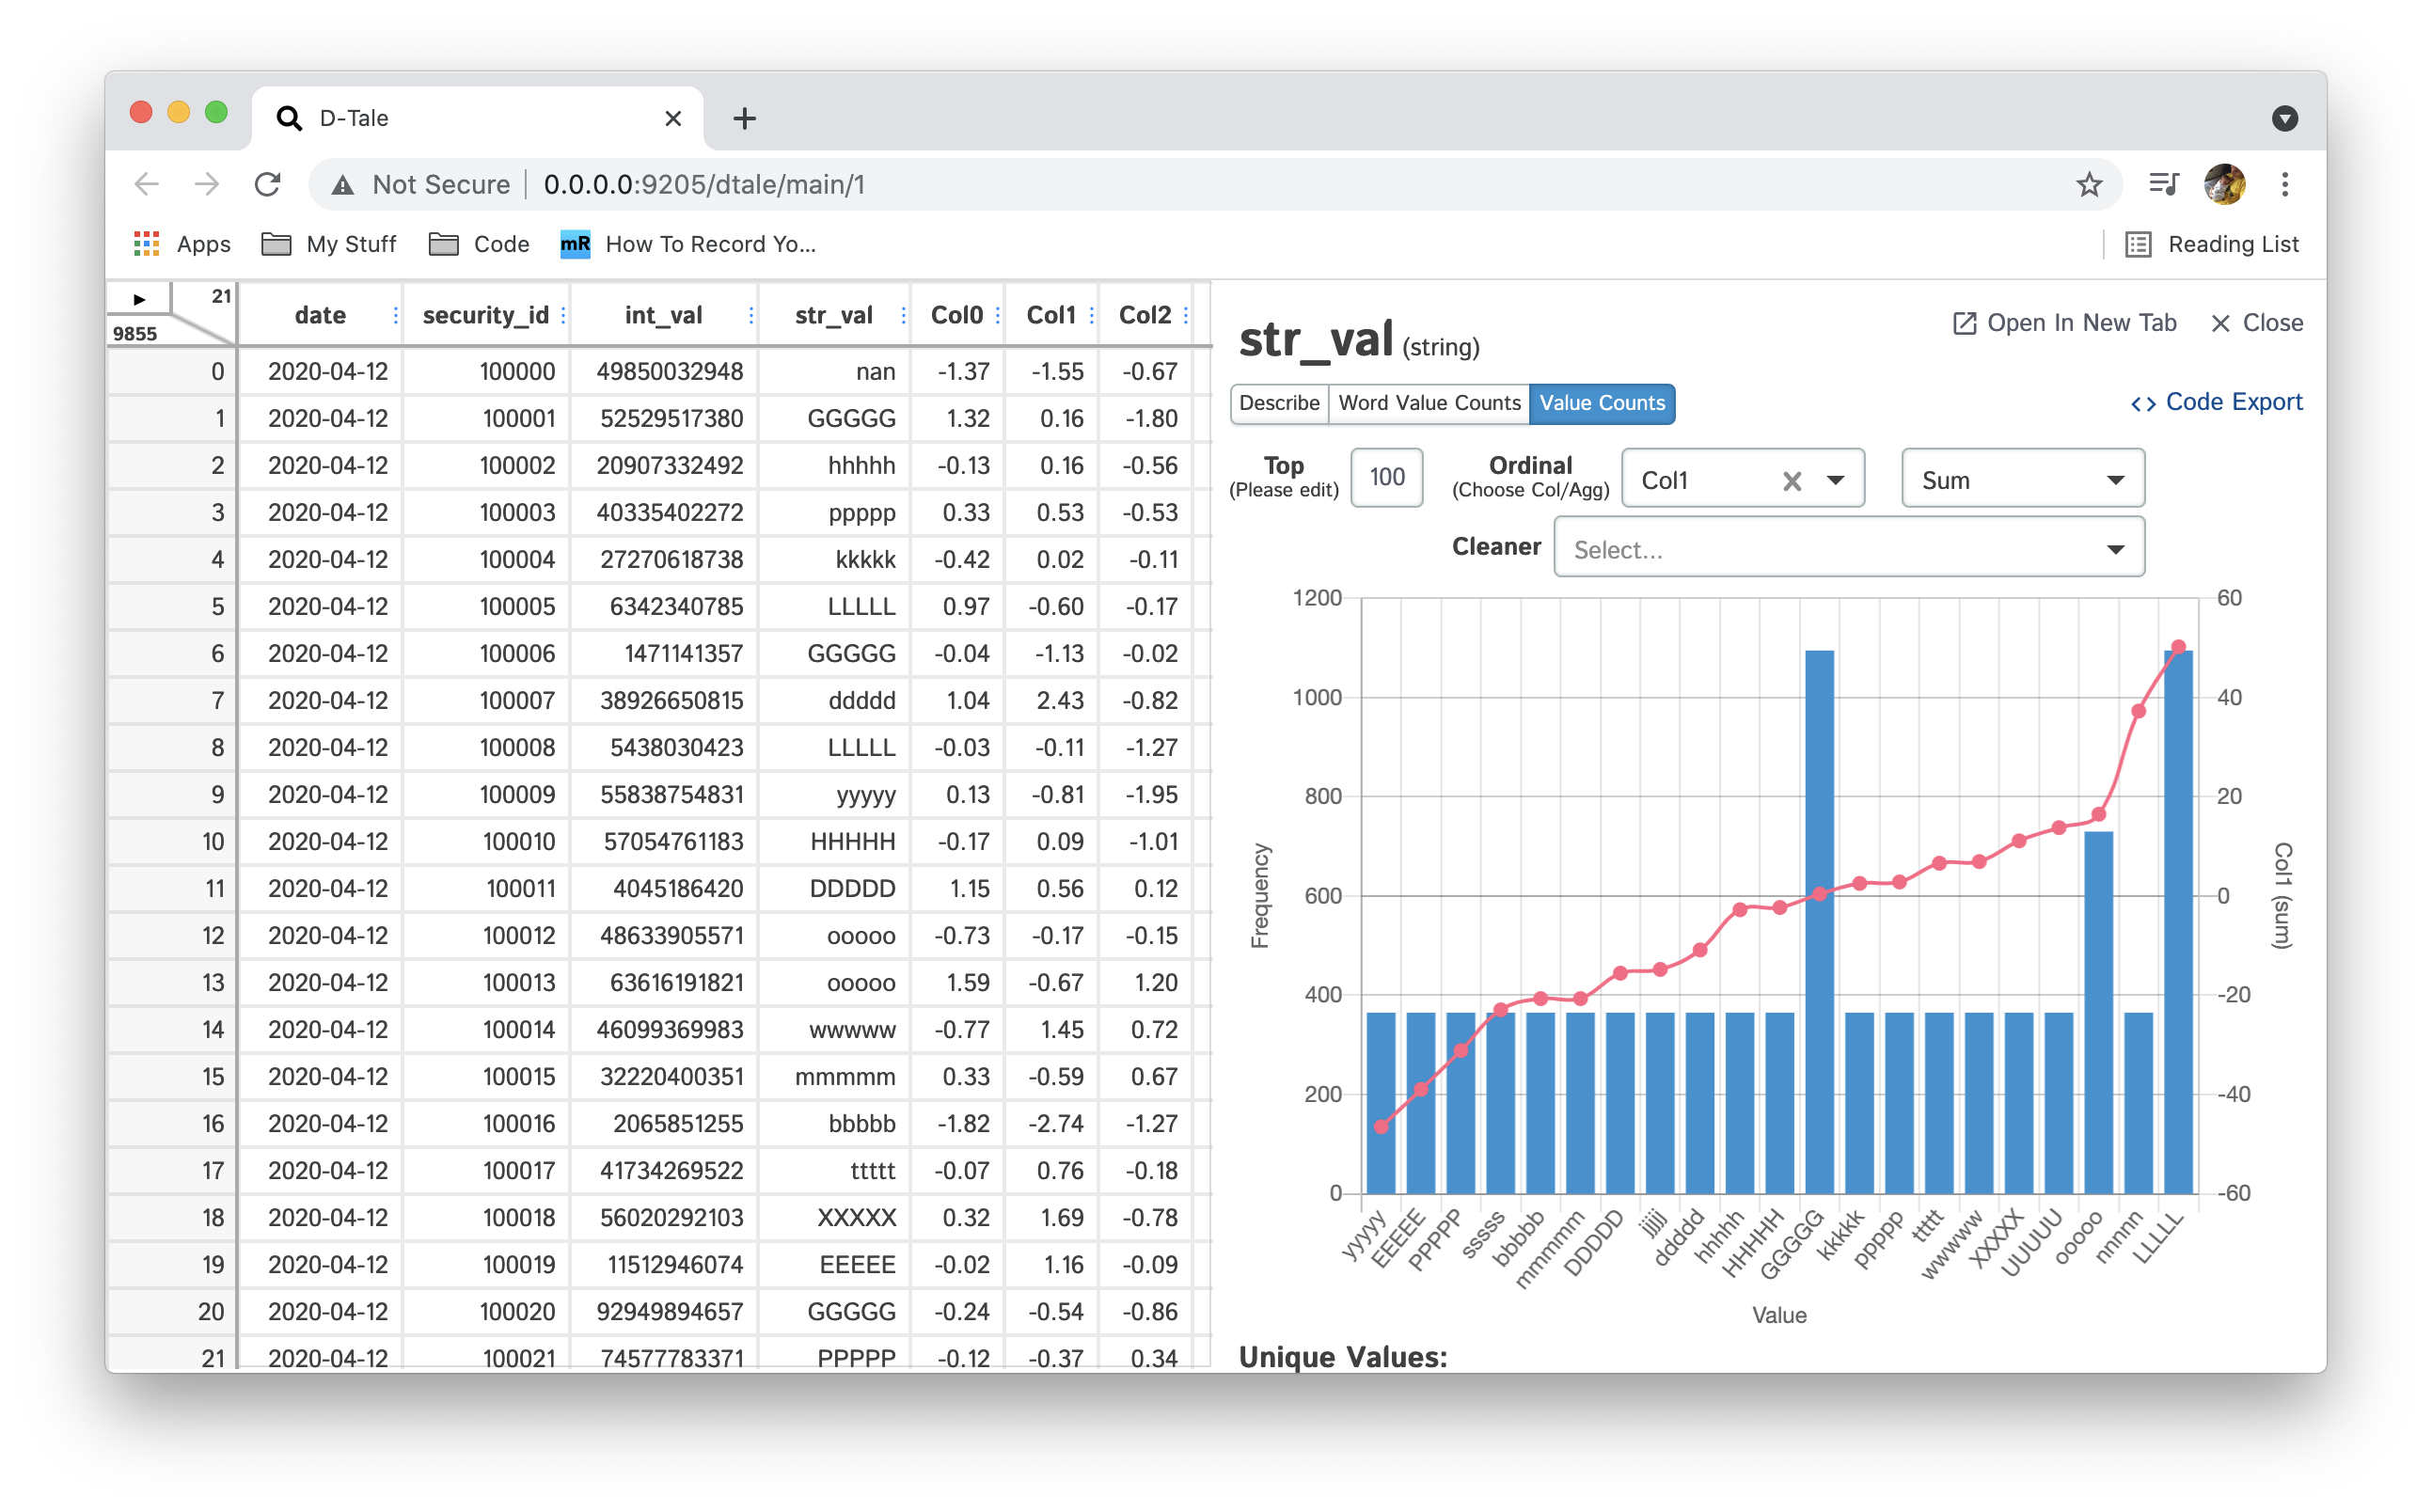Open Chrome's three-dot menu

coord(2284,185)
